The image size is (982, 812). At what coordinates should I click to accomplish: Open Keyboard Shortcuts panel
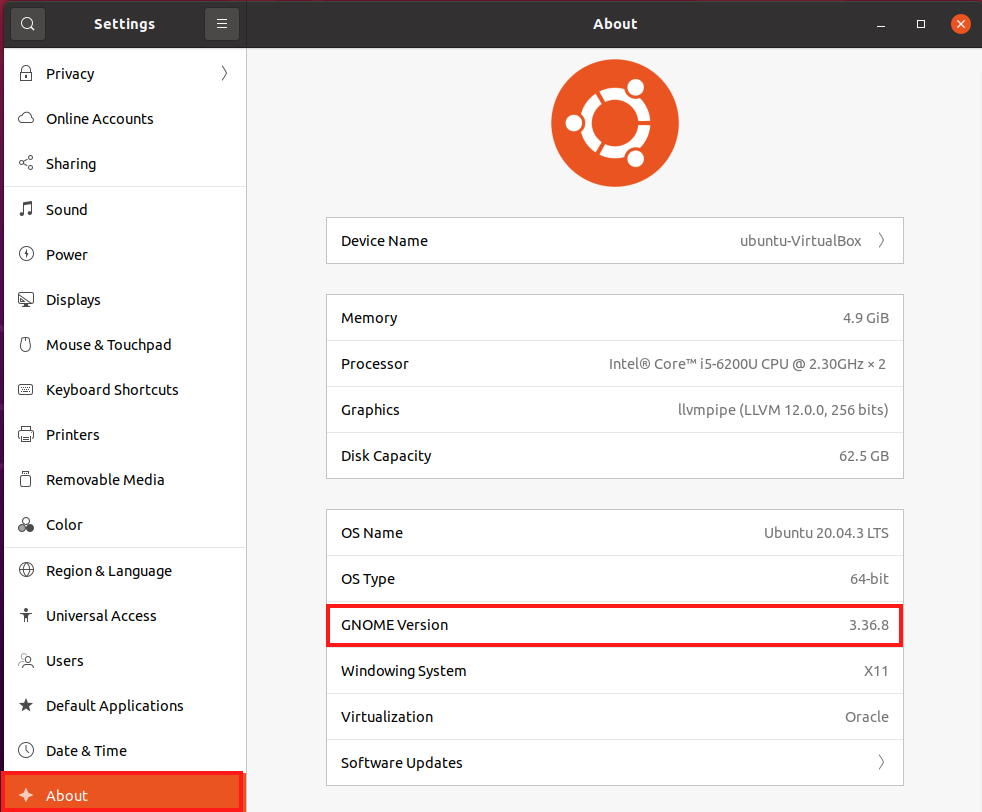coord(125,389)
